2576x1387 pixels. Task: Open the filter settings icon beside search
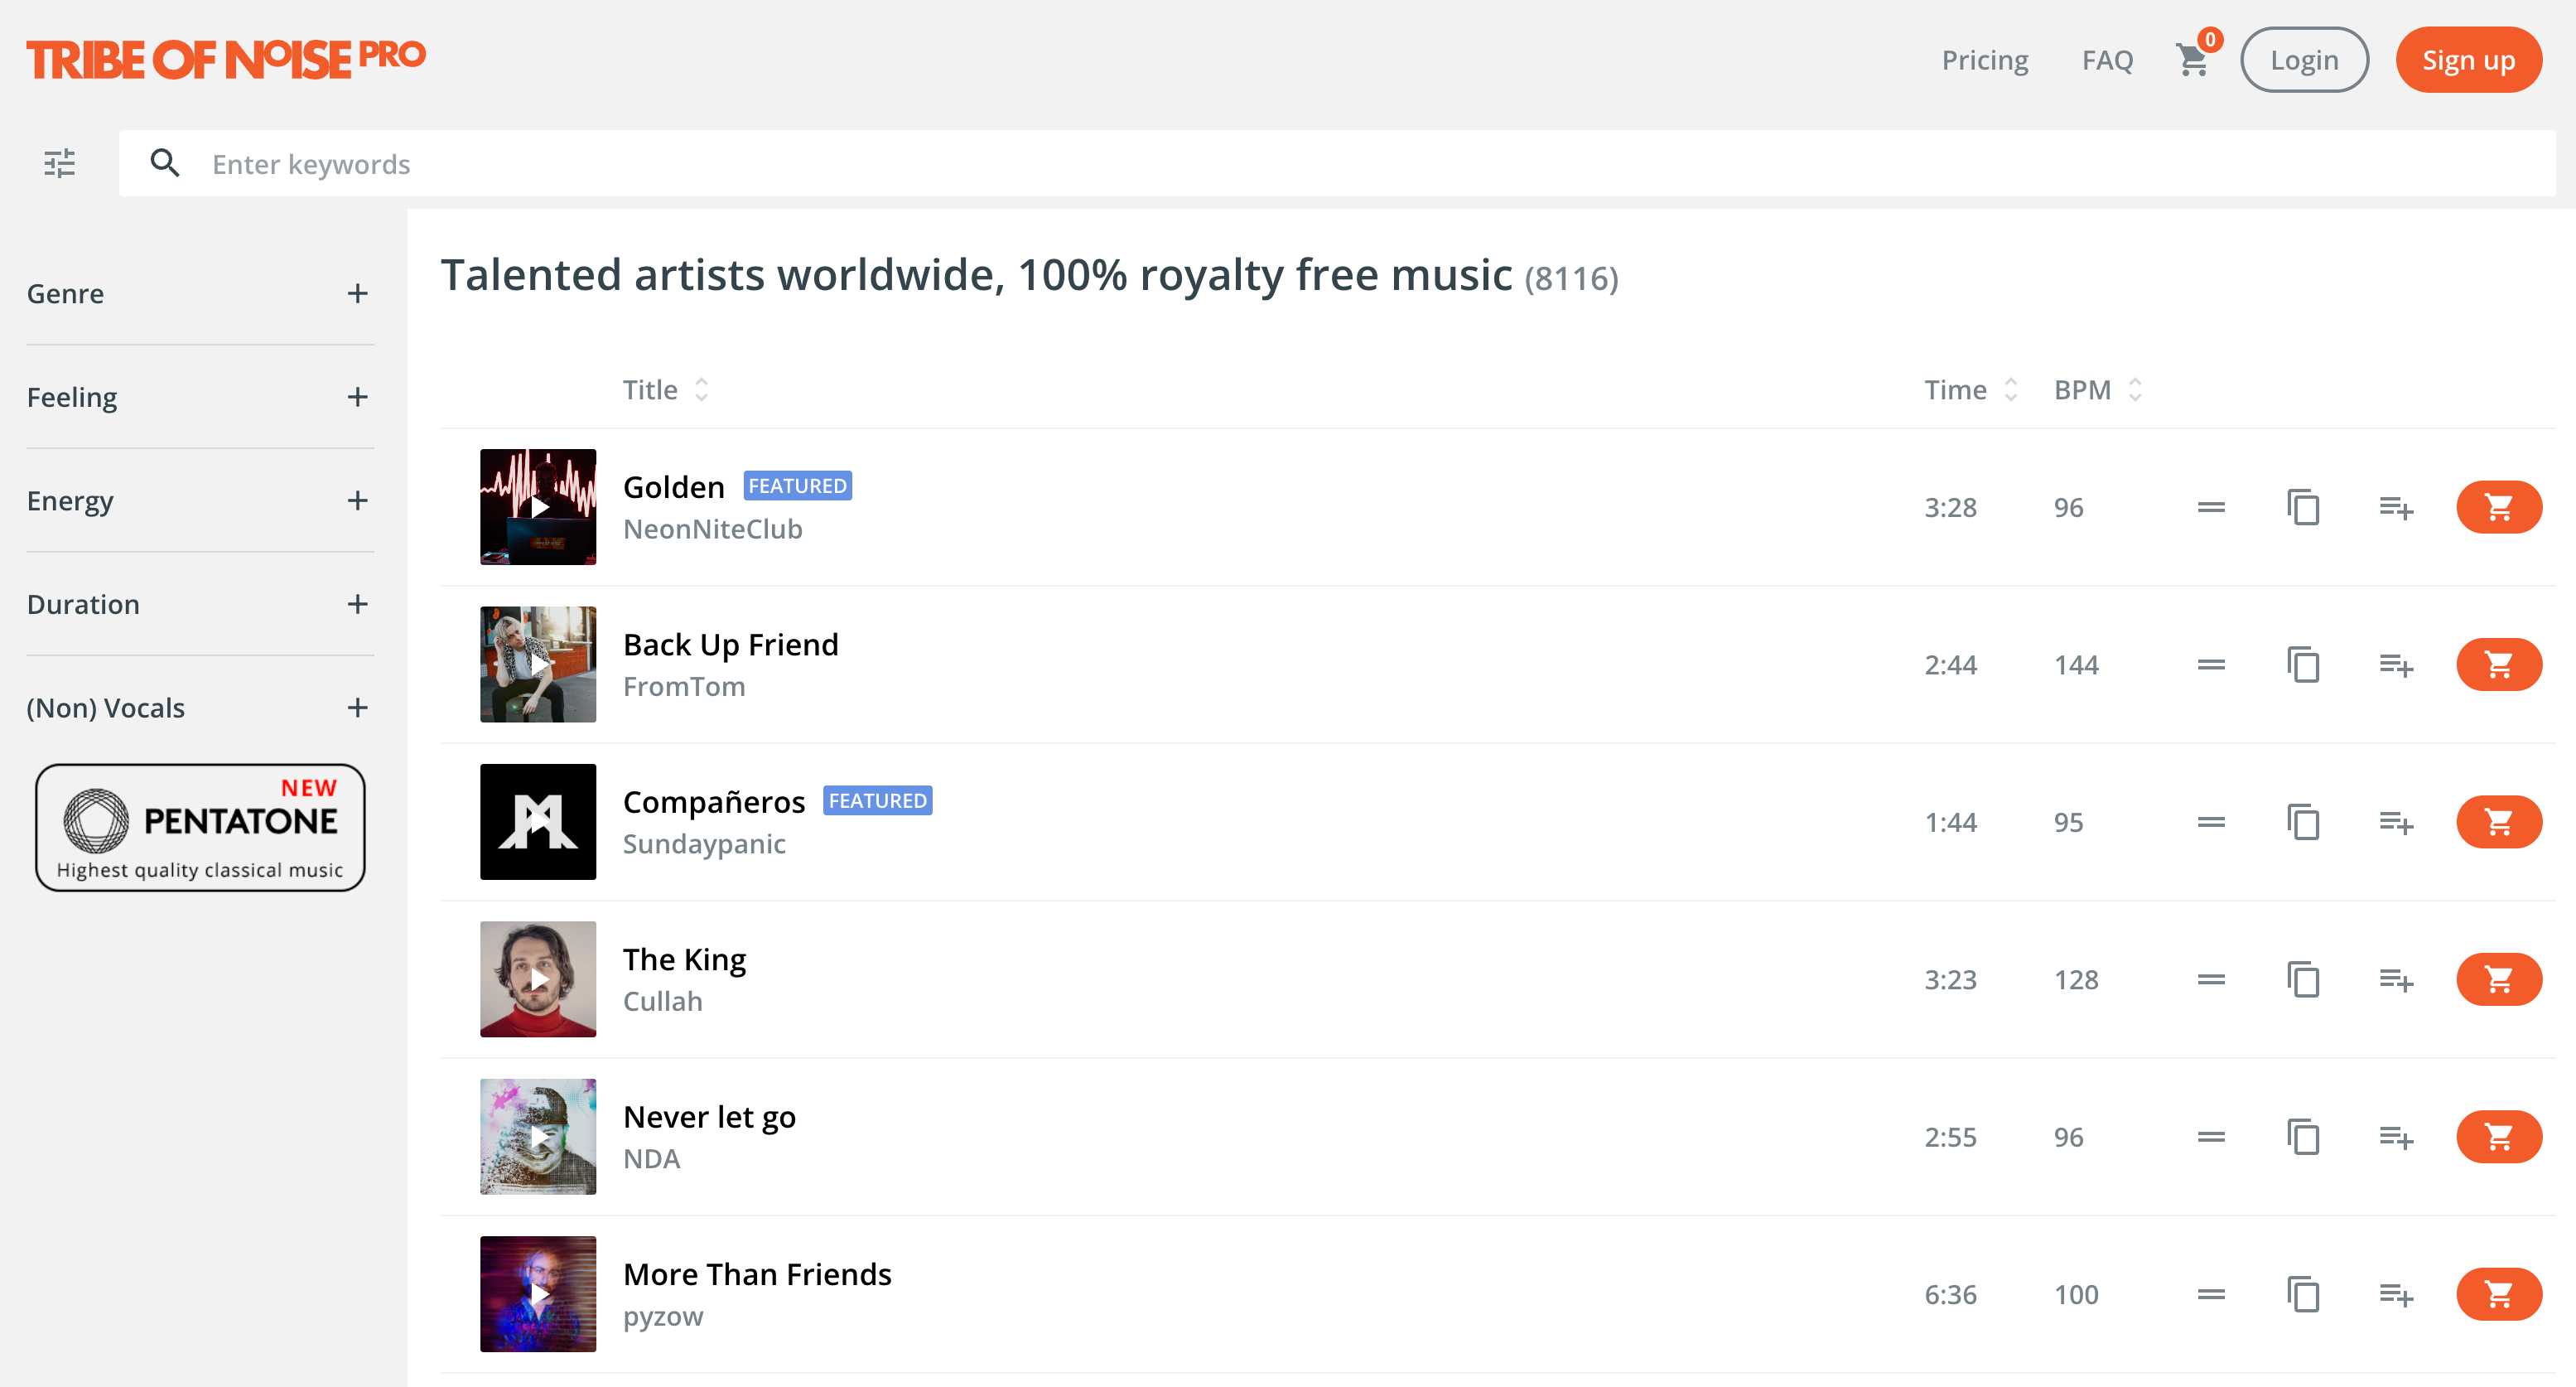click(60, 163)
